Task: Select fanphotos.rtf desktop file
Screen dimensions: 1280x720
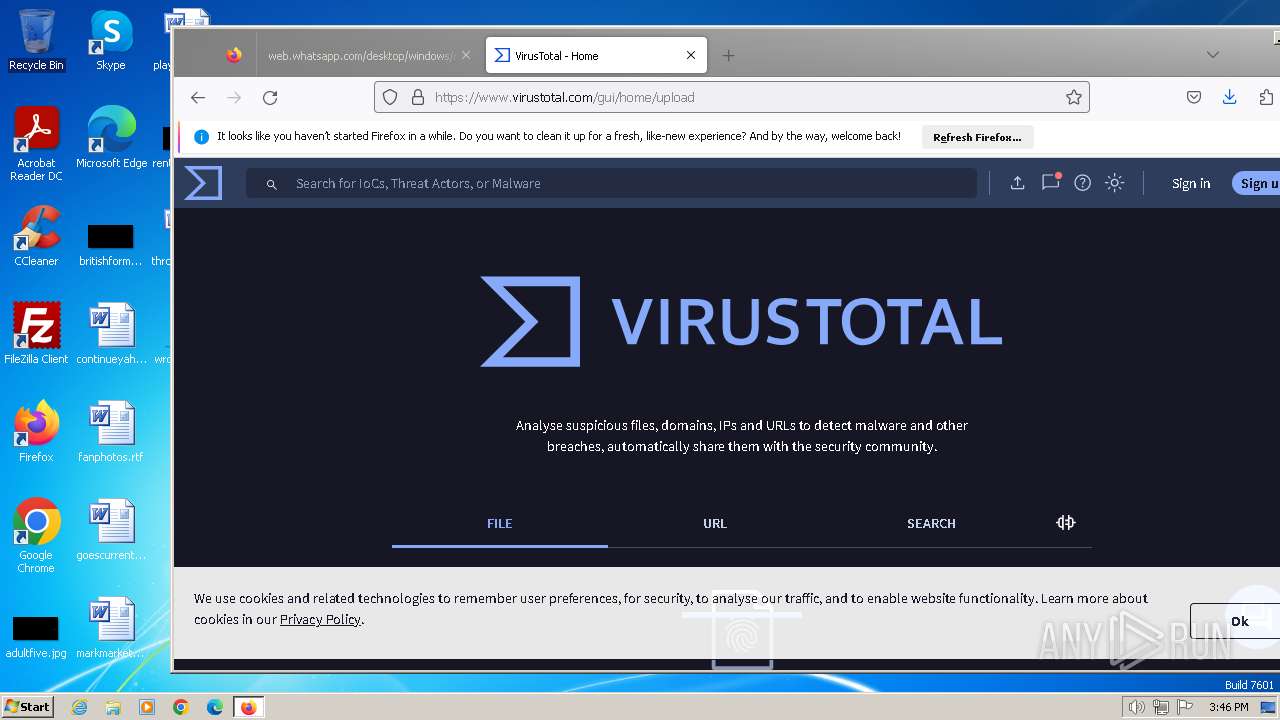Action: point(110,432)
